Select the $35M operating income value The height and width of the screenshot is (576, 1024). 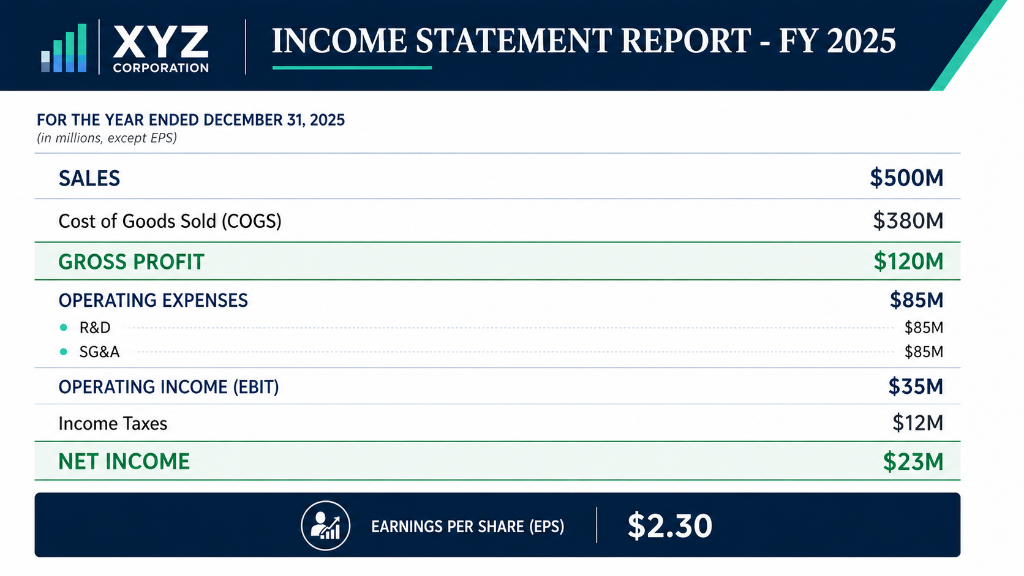pyautogui.click(x=916, y=387)
